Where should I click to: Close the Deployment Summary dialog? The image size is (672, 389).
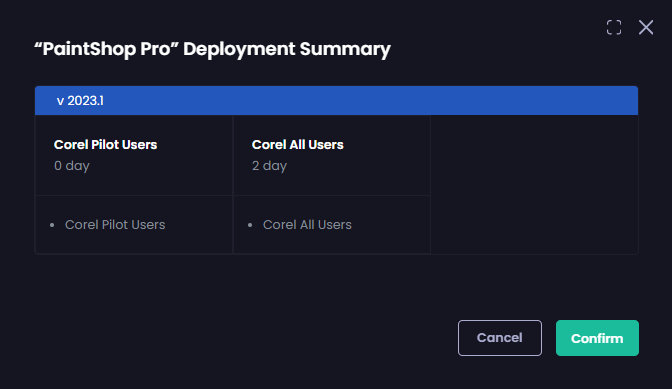(646, 27)
